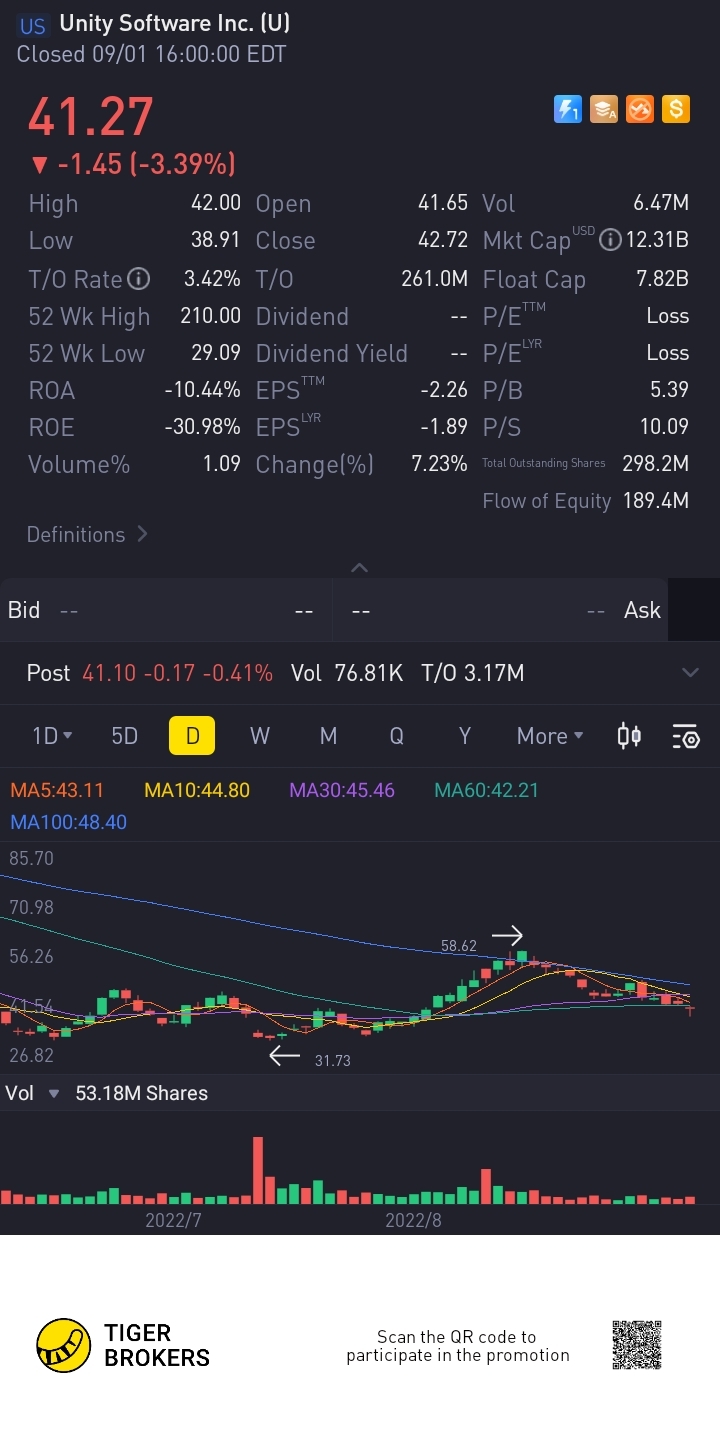The image size is (720, 1456).
Task: Switch to the M monthly chart tab
Action: click(x=328, y=736)
